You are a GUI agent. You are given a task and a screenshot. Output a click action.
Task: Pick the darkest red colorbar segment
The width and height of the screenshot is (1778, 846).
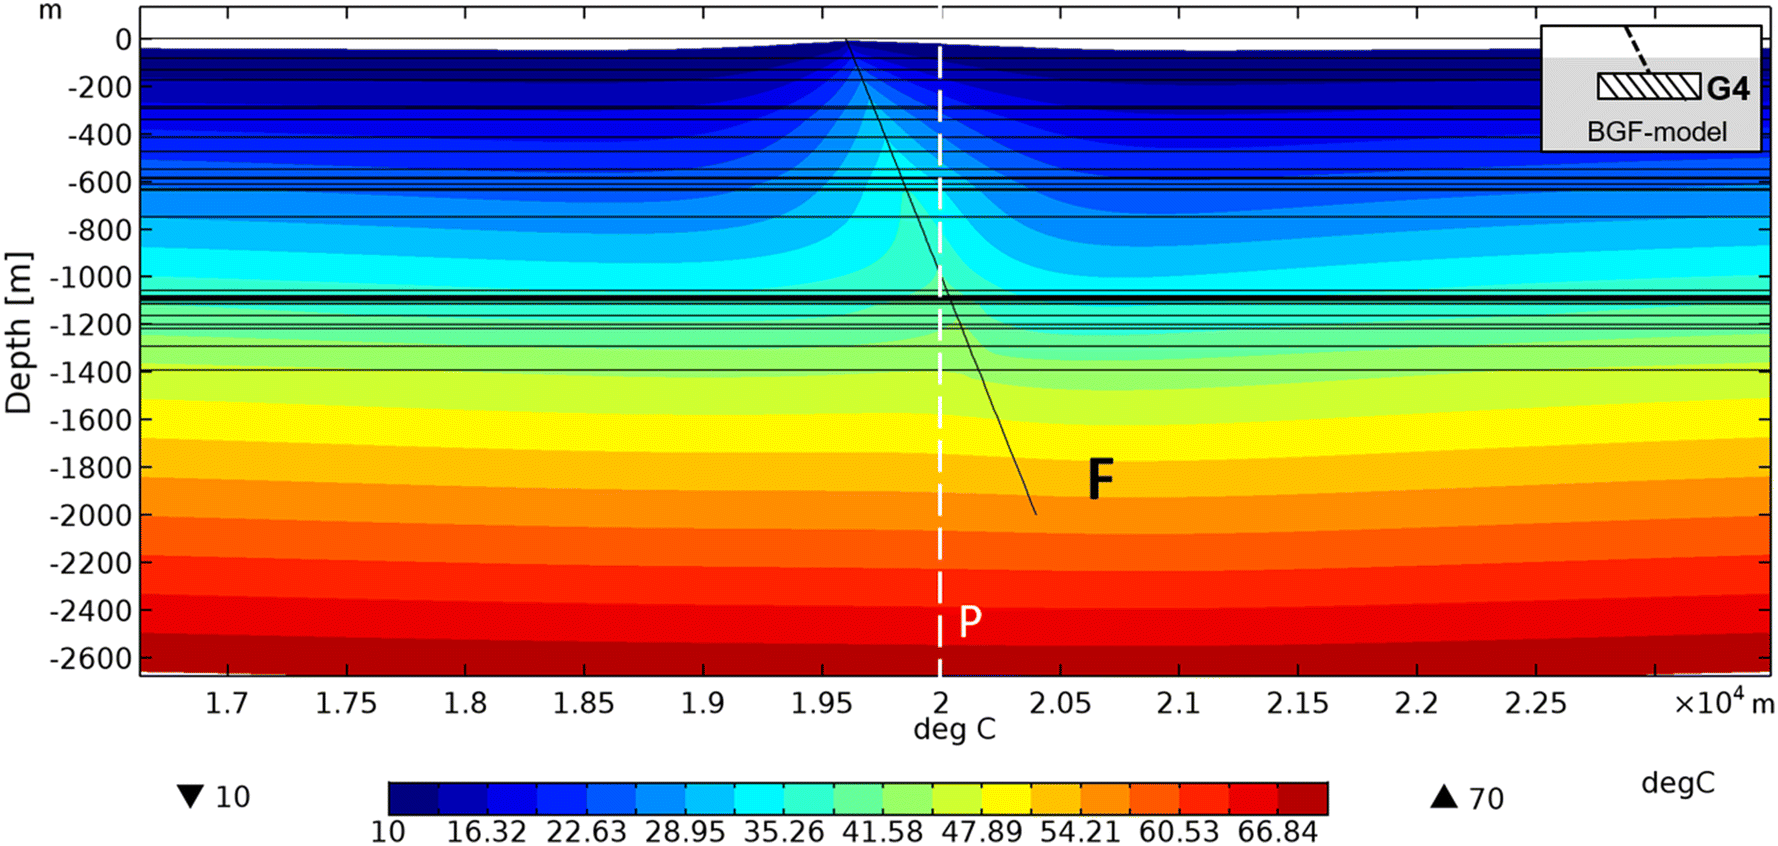(x=1303, y=799)
